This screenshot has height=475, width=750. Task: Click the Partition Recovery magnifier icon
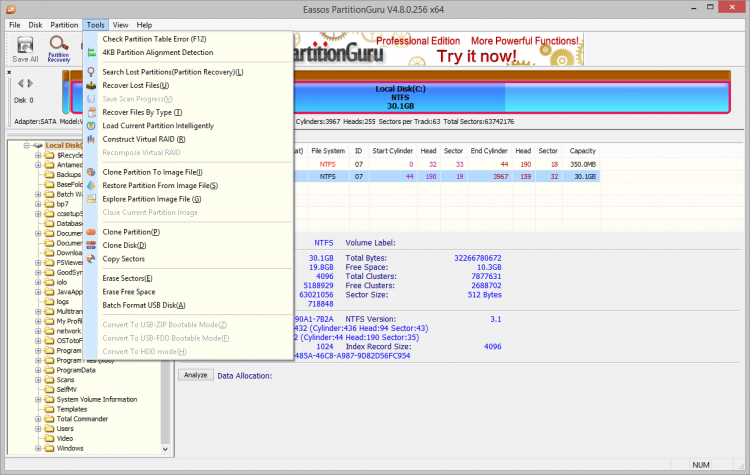(59, 44)
